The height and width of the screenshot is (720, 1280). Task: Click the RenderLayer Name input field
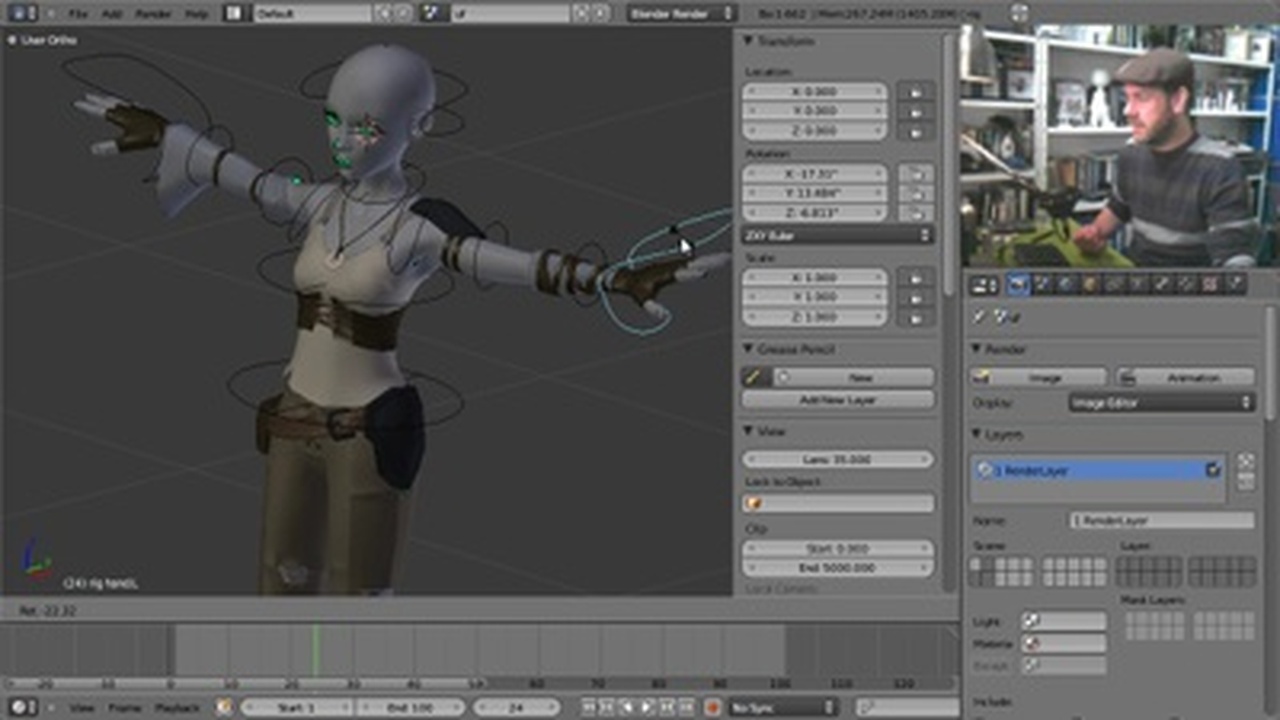(x=1161, y=520)
